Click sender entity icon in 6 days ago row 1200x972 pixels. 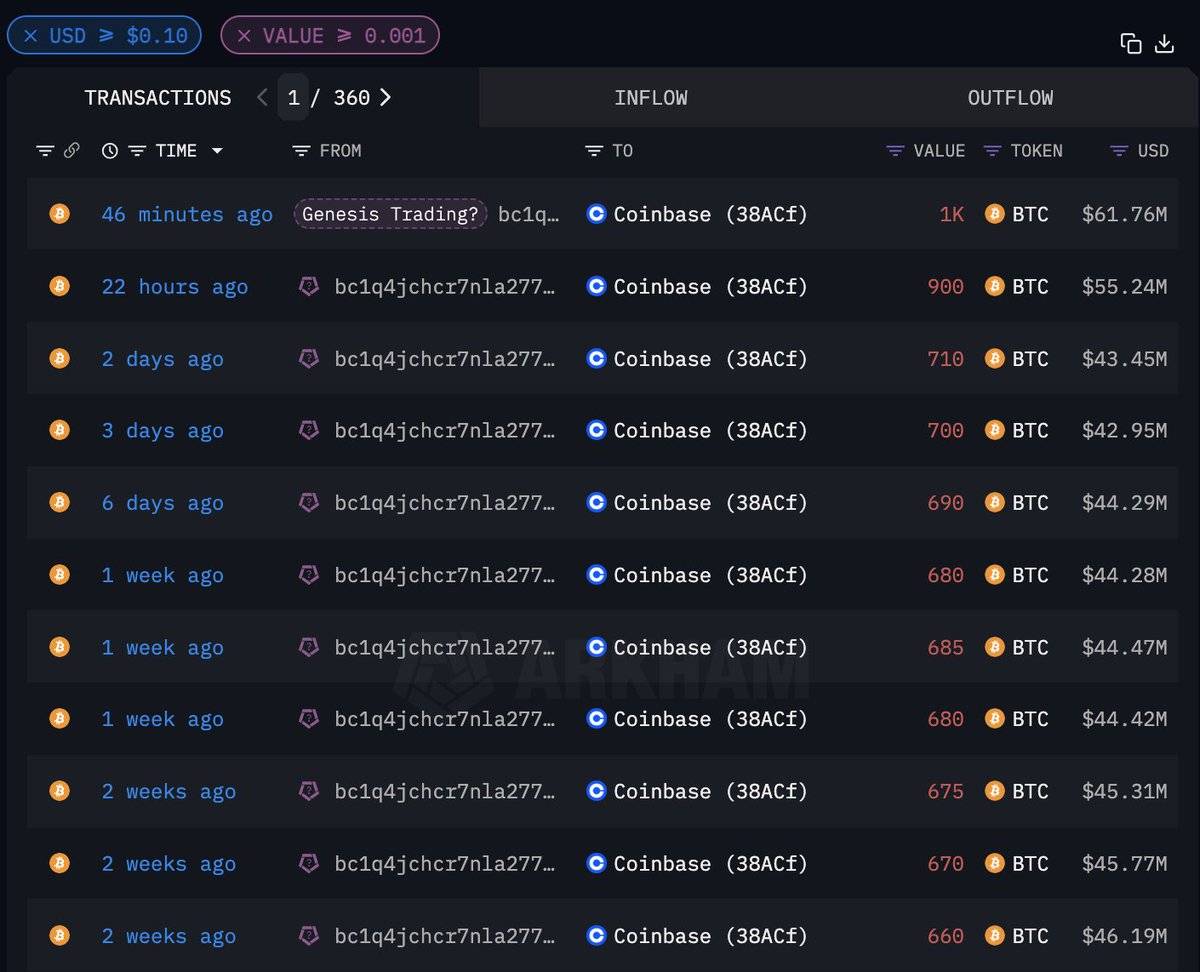309,502
